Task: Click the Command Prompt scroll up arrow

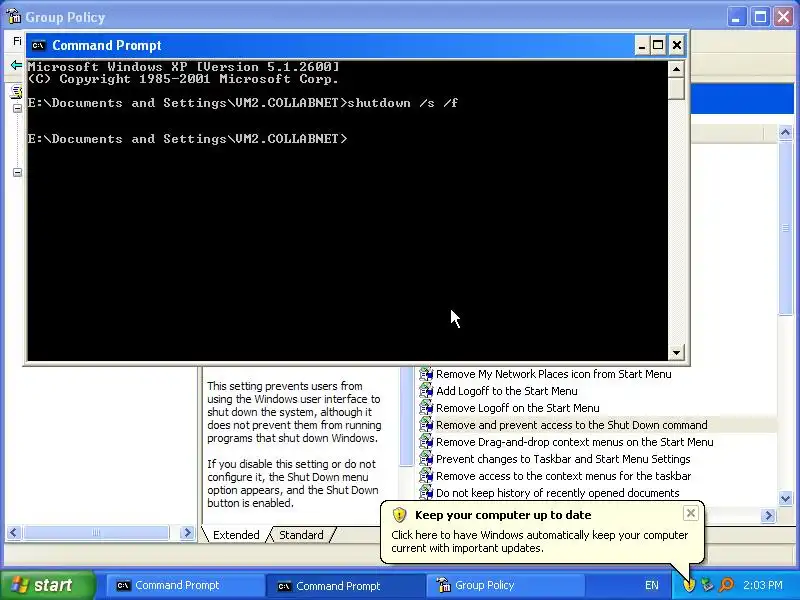Action: (676, 69)
